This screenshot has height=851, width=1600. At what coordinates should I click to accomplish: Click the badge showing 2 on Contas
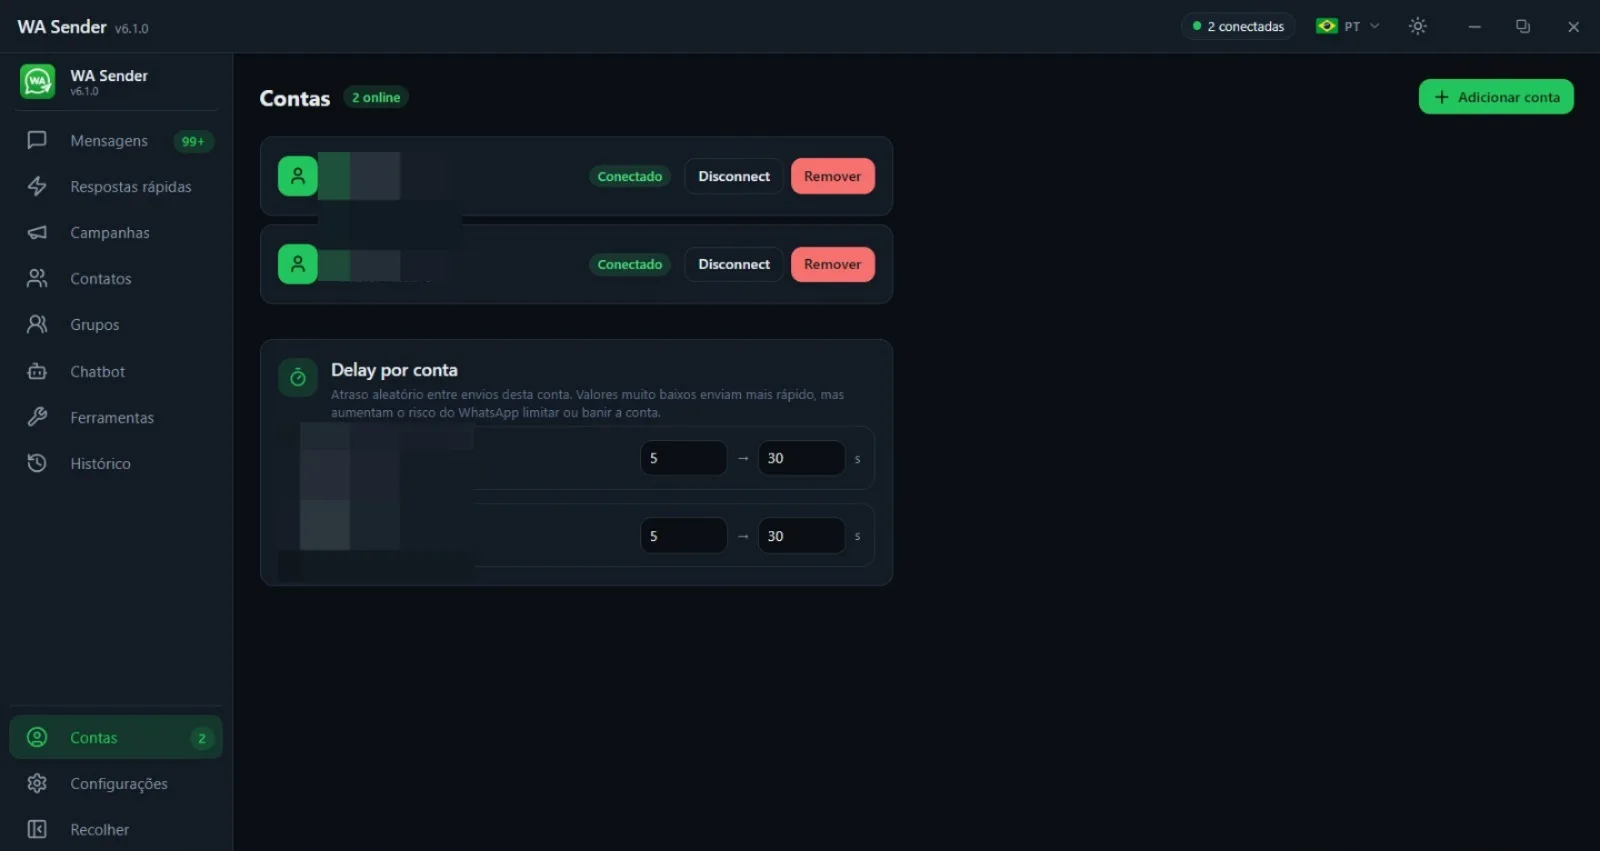point(202,738)
